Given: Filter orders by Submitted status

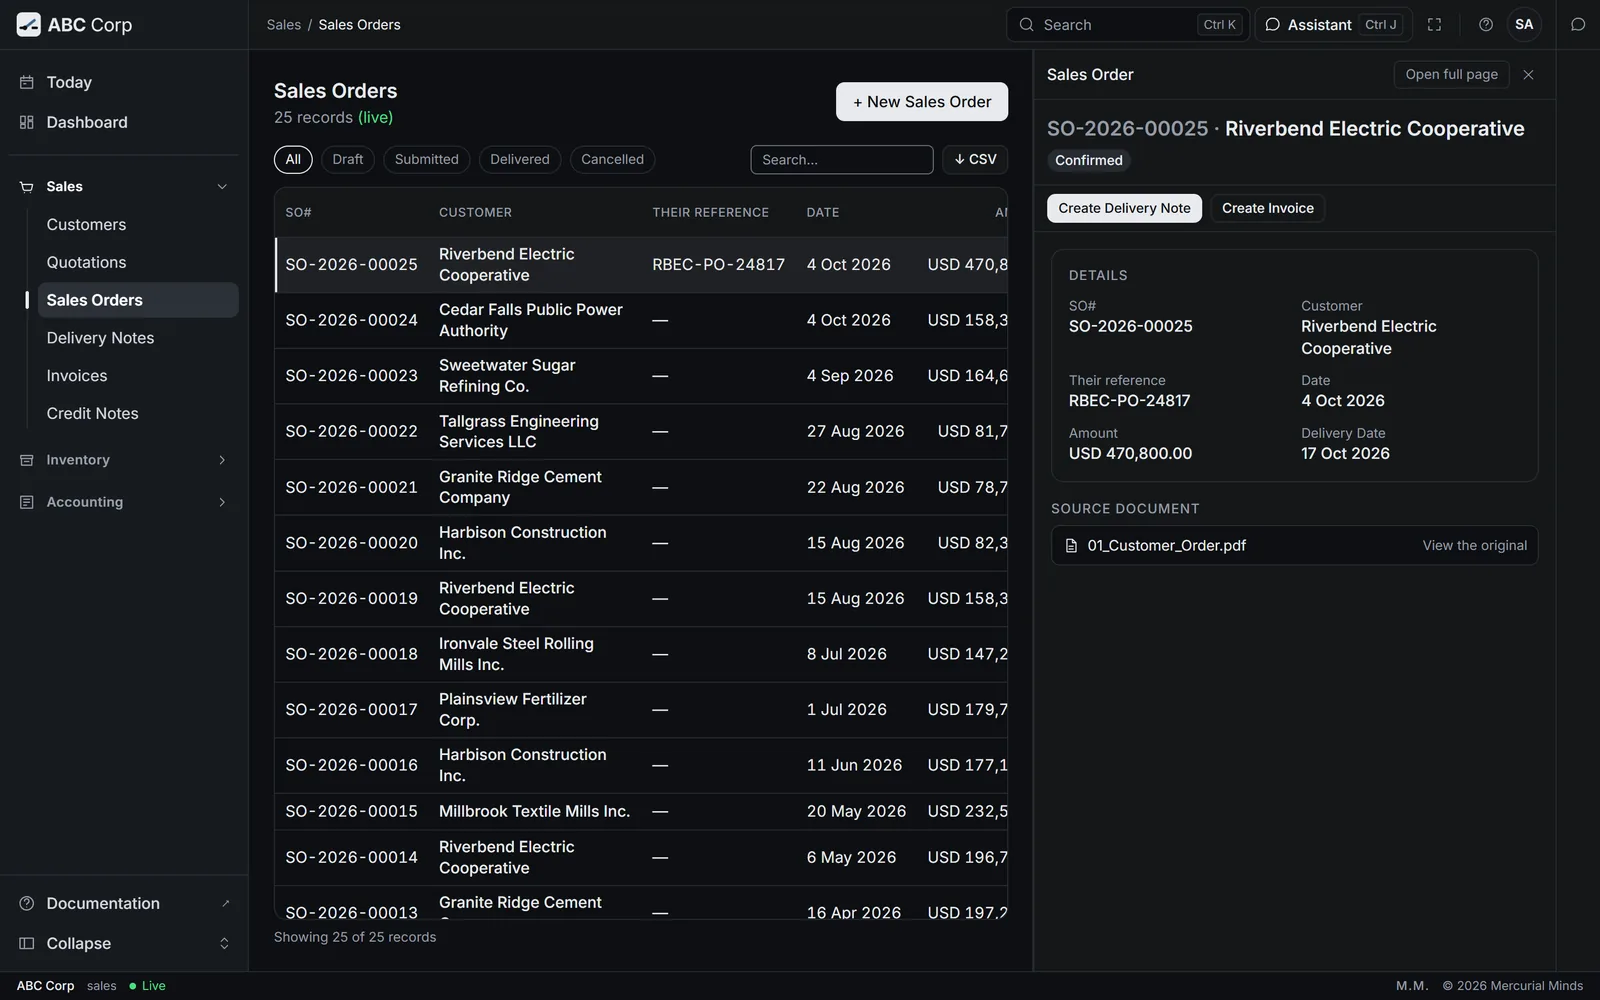Looking at the screenshot, I should pos(427,159).
